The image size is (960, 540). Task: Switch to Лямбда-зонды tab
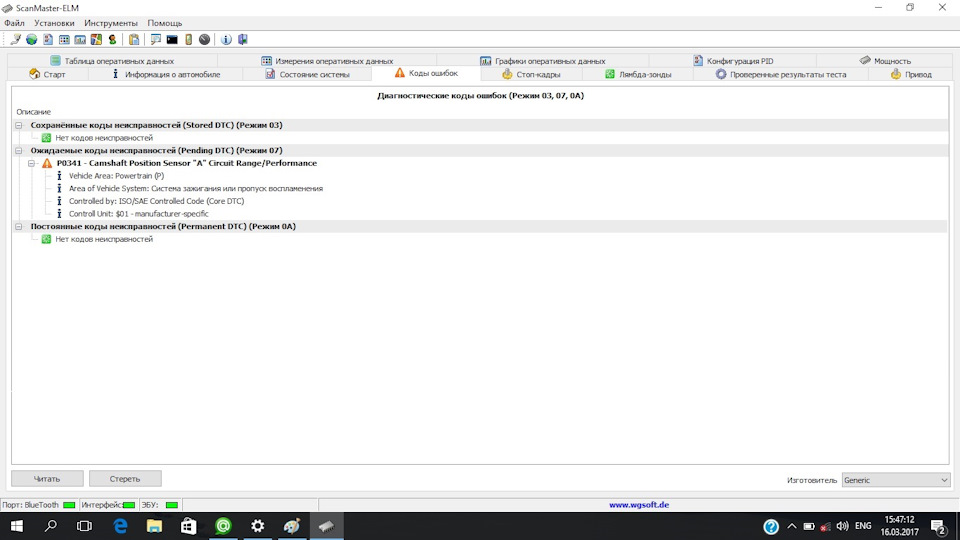(x=638, y=74)
